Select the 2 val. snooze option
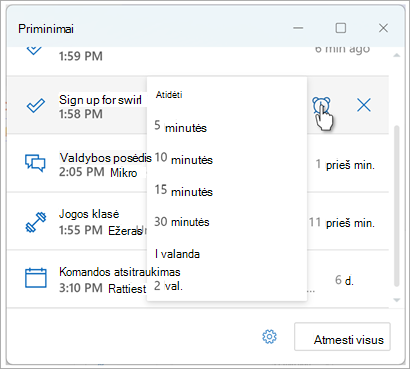 [168, 286]
